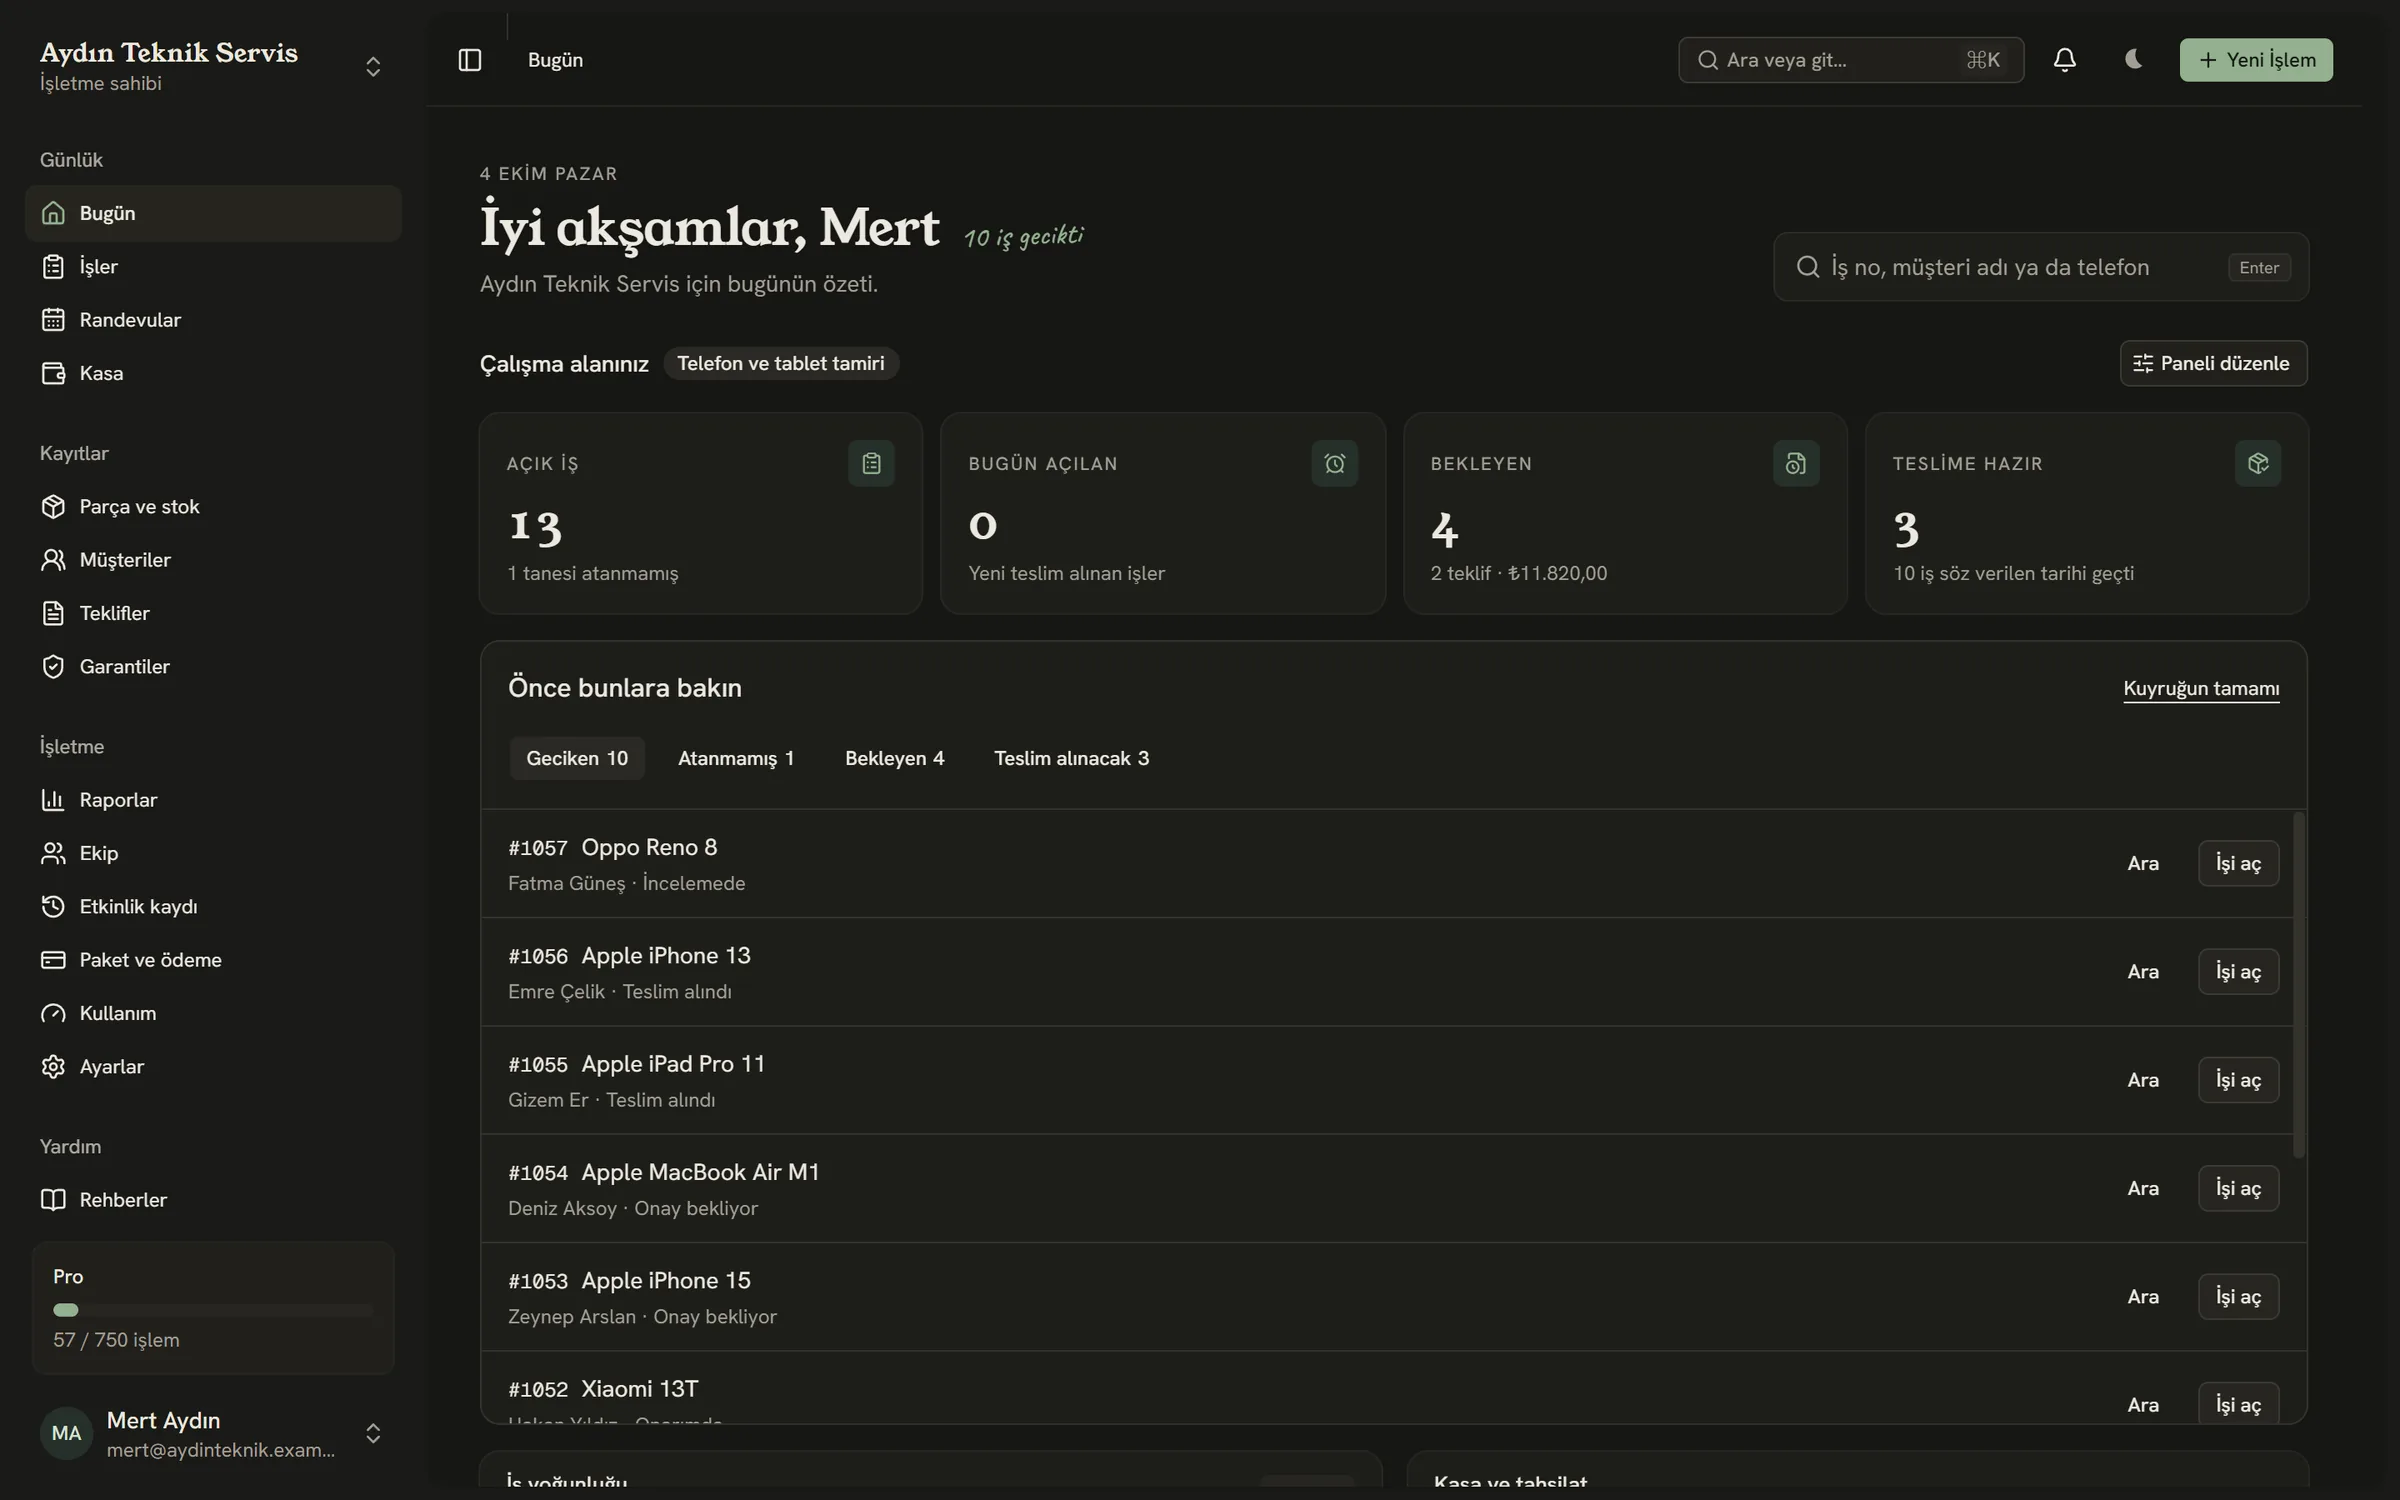Go to Kasa in sidebar
Viewport: 2400px width, 1500px height.
point(213,373)
